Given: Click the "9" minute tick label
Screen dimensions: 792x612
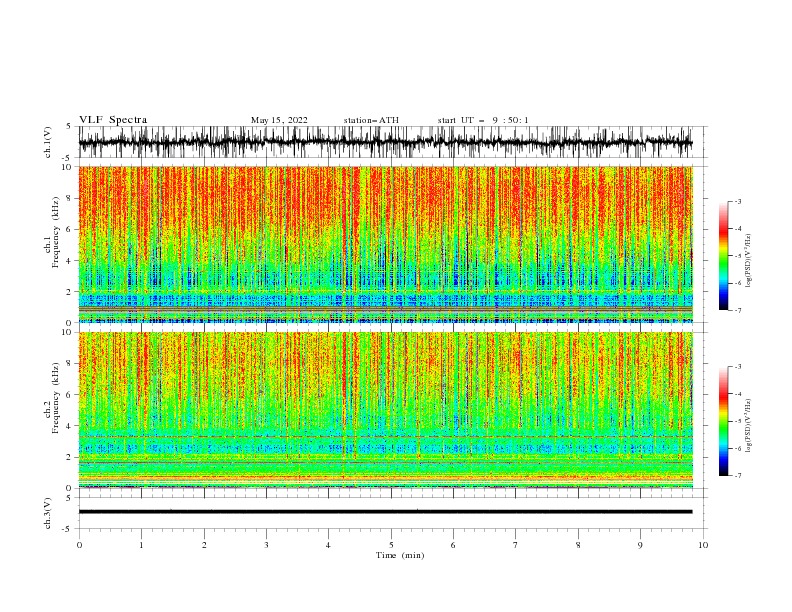Looking at the screenshot, I should click(x=640, y=545).
